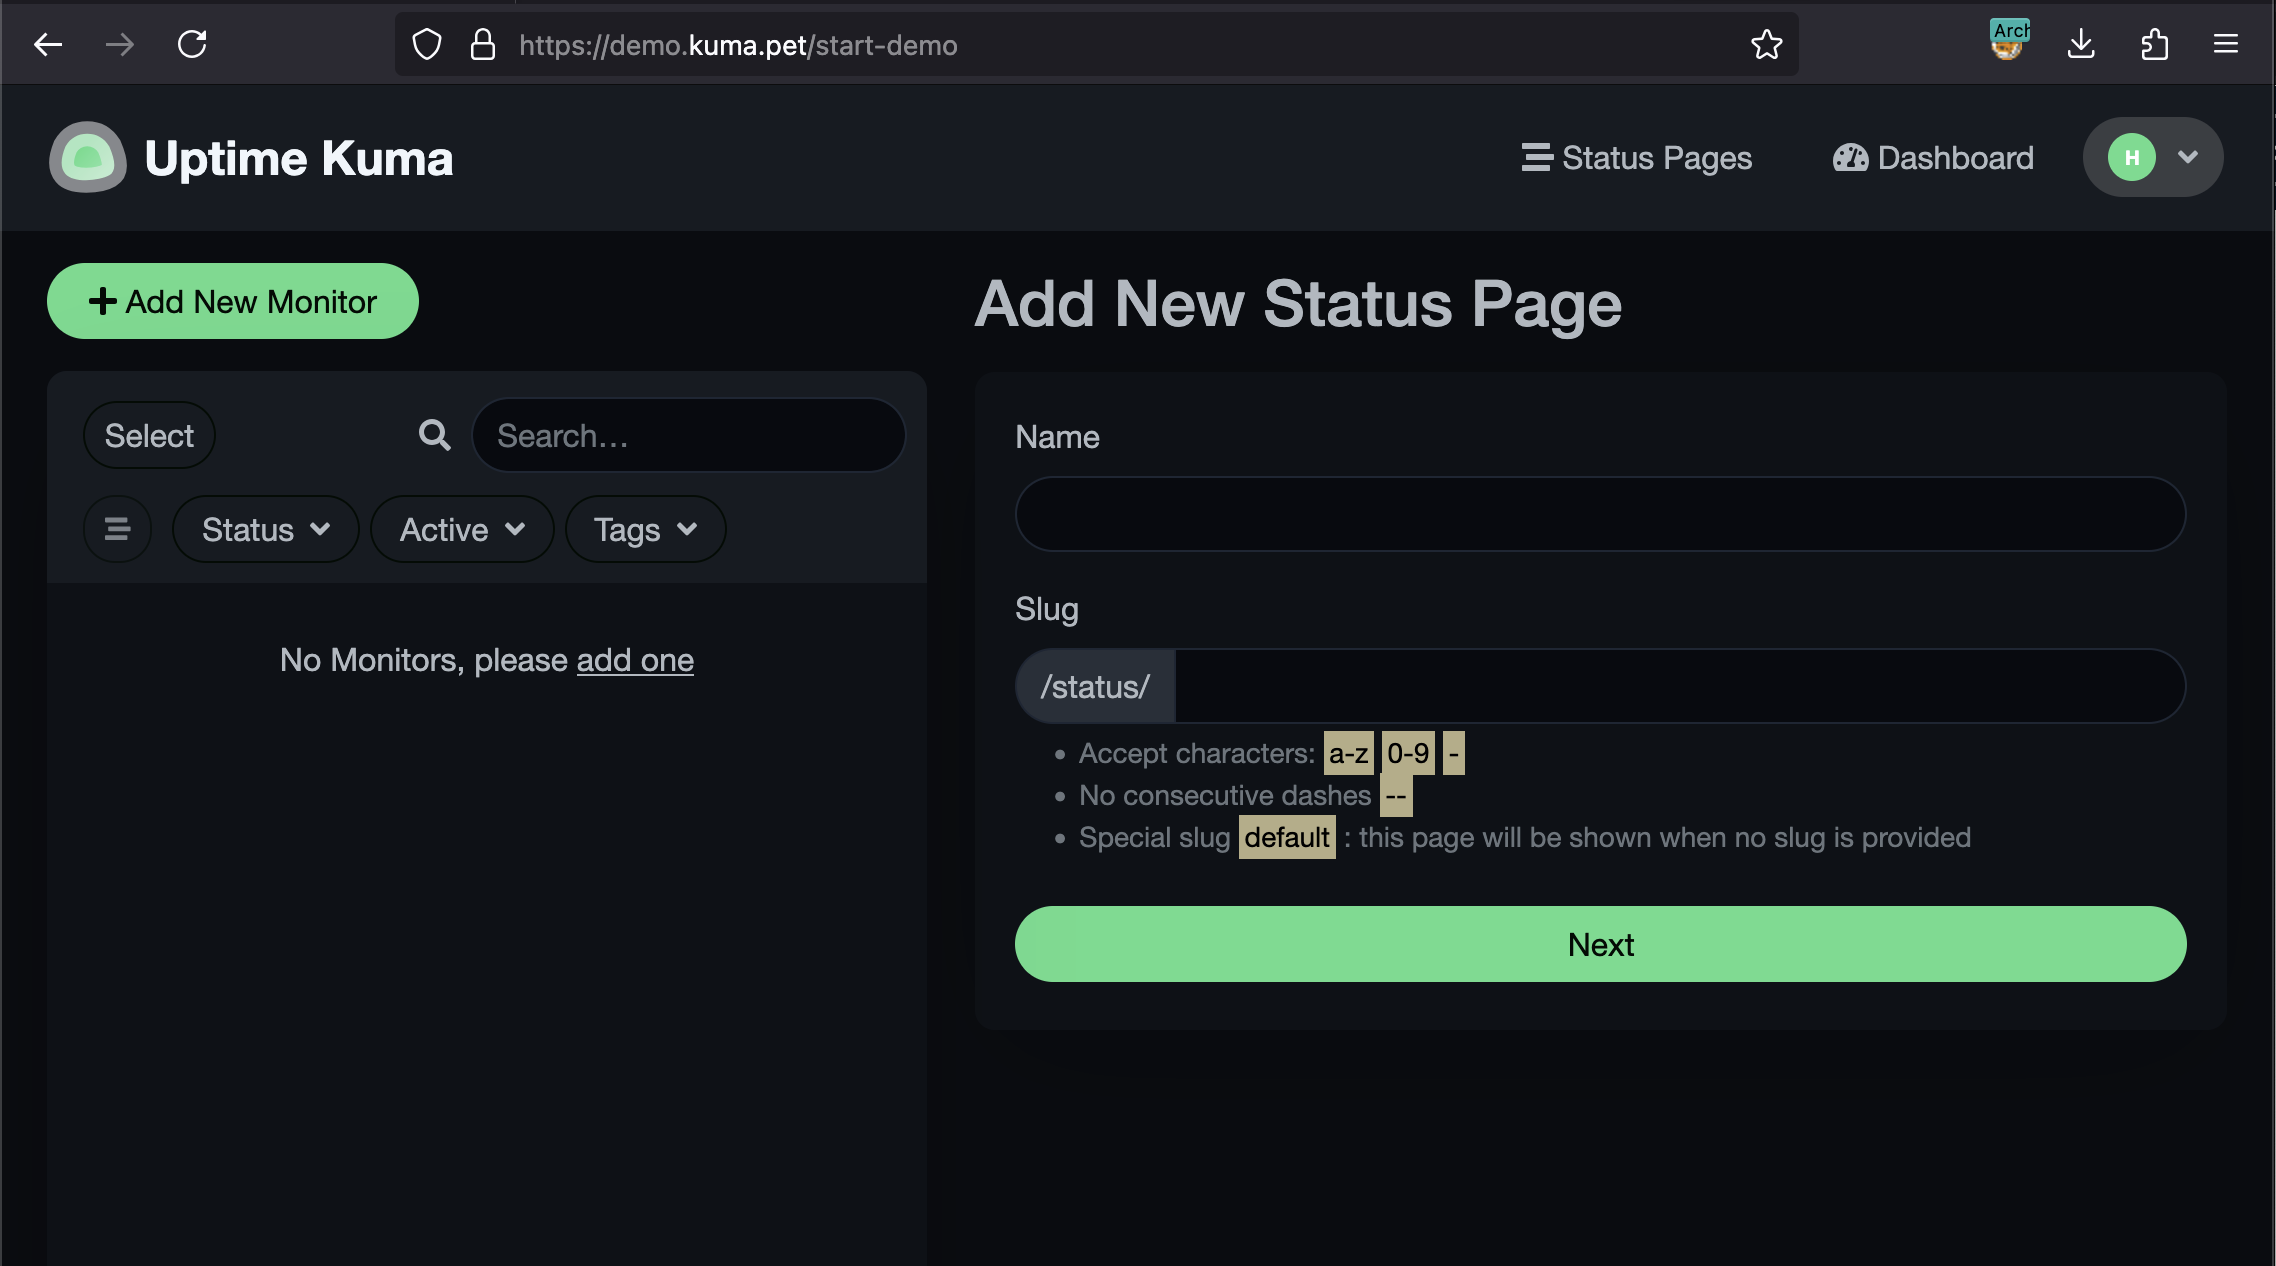This screenshot has width=2276, height=1266.
Task: Expand the Active filter dropdown
Action: pos(461,529)
